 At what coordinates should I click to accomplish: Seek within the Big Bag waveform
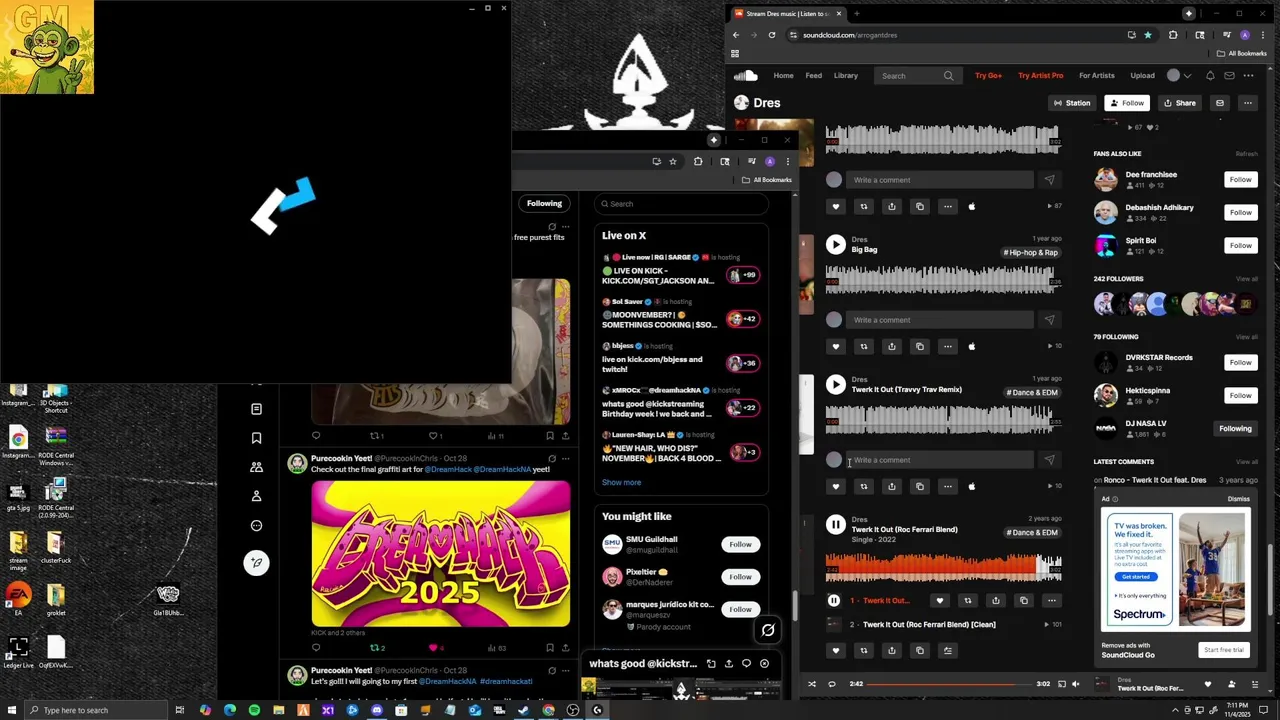click(x=943, y=279)
